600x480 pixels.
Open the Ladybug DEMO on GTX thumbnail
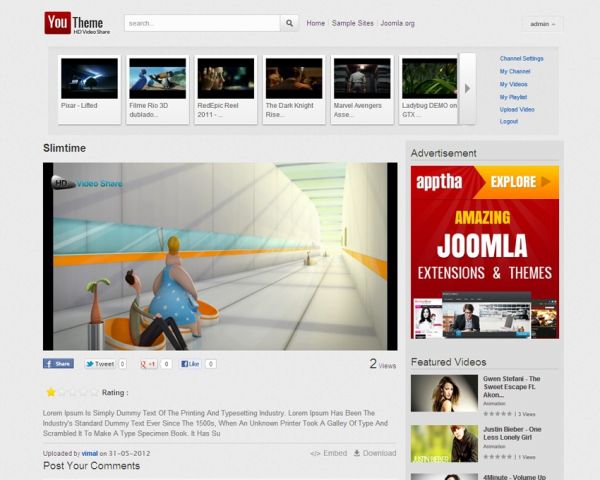pos(429,78)
